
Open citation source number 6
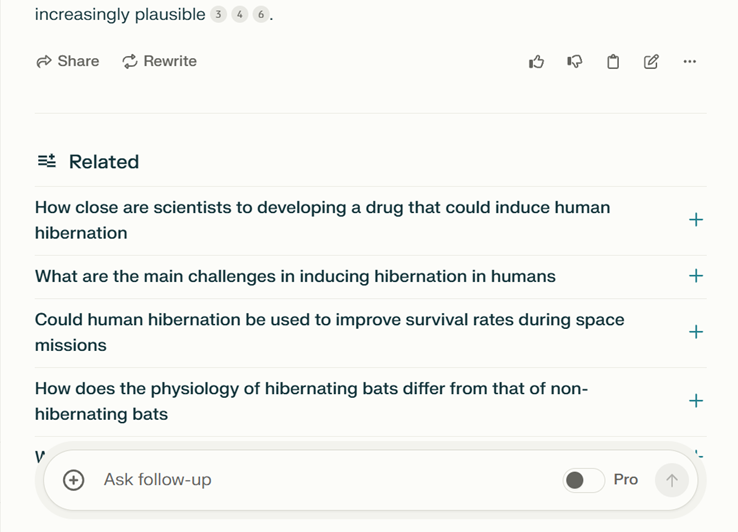(261, 15)
